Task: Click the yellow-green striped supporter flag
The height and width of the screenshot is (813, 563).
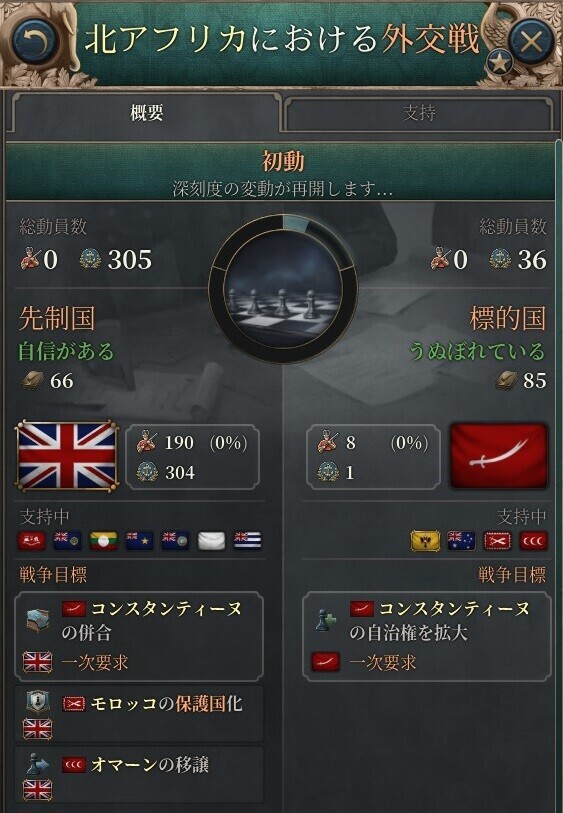Action: point(103,540)
